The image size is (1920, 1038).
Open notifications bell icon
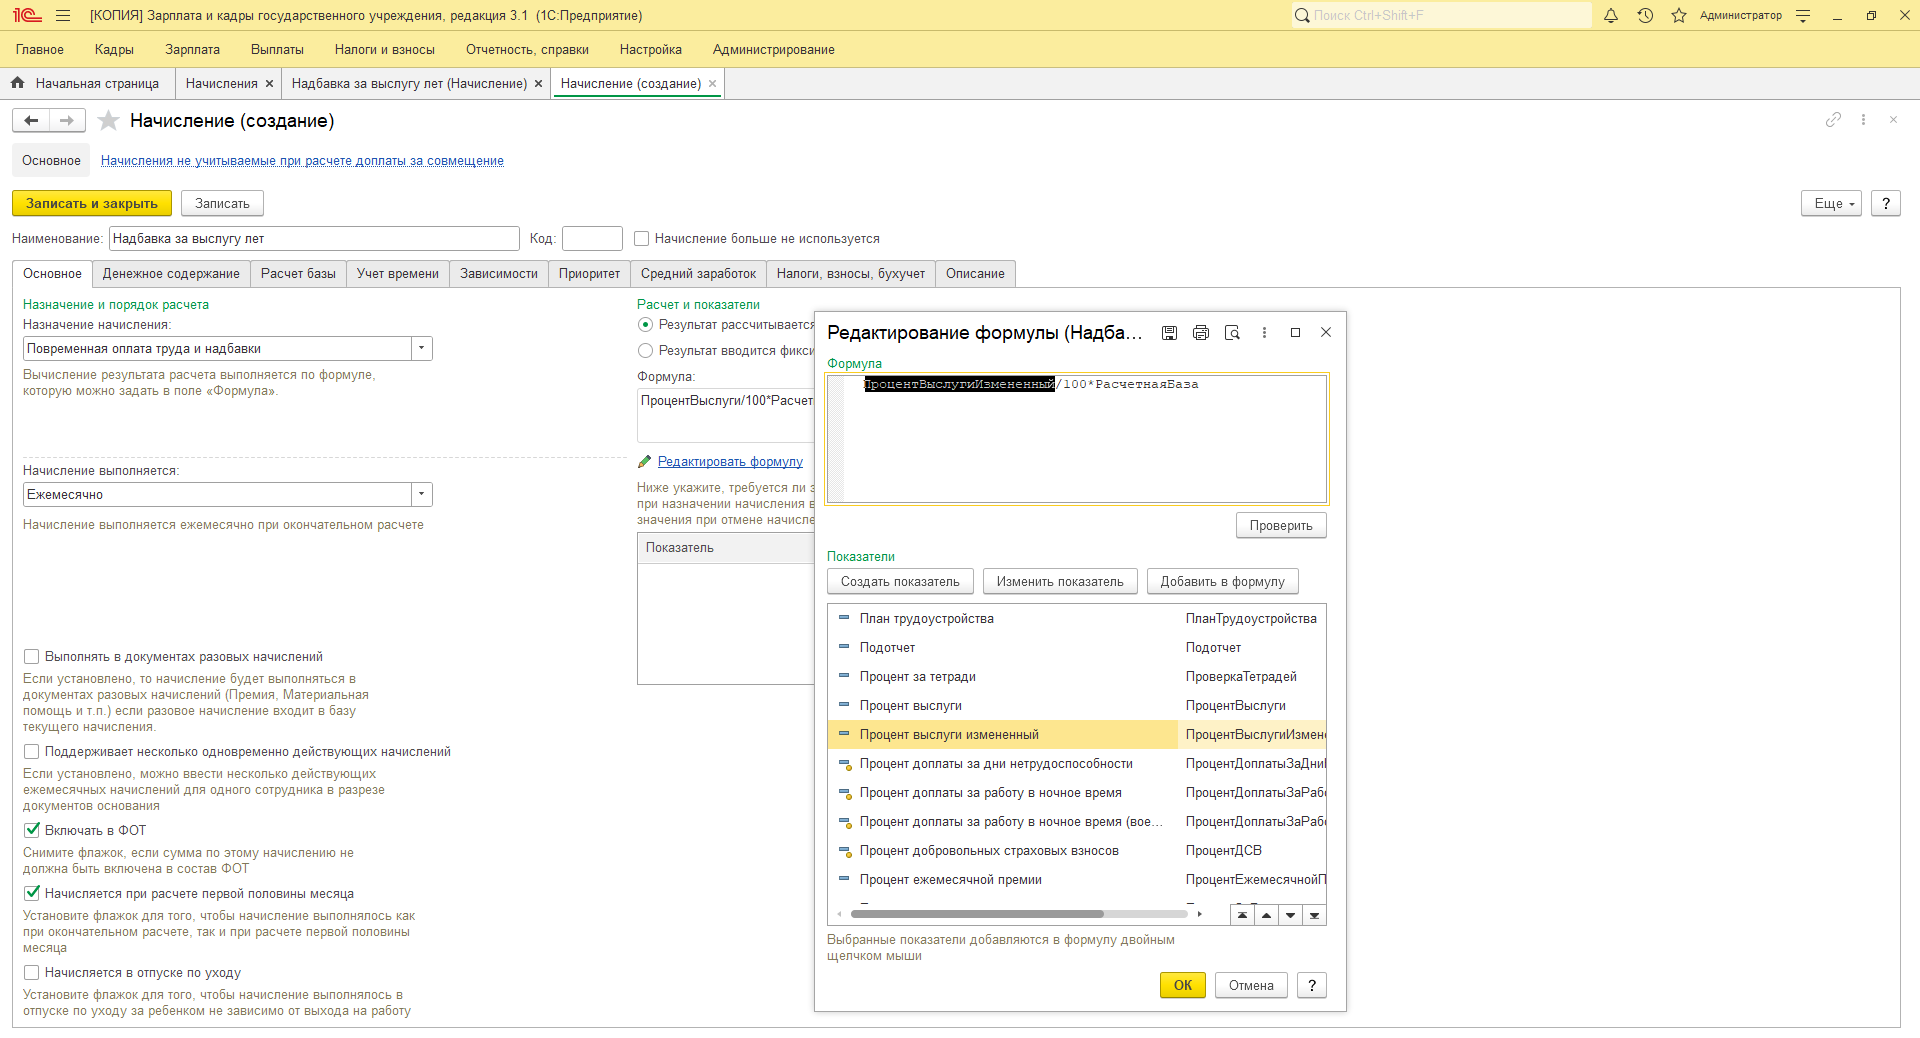(1611, 15)
